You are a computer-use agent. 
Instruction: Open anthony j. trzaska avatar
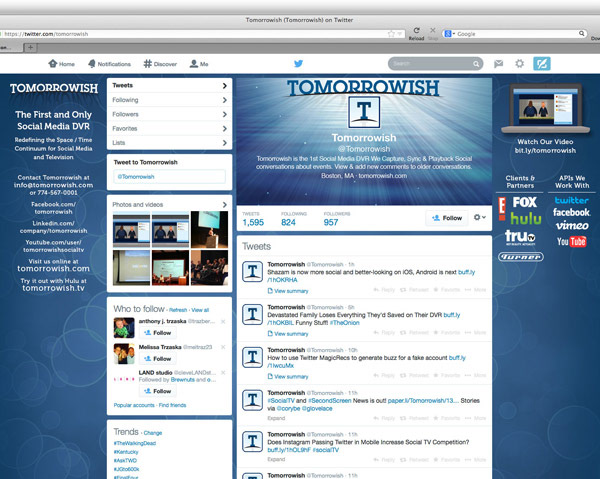[124, 328]
